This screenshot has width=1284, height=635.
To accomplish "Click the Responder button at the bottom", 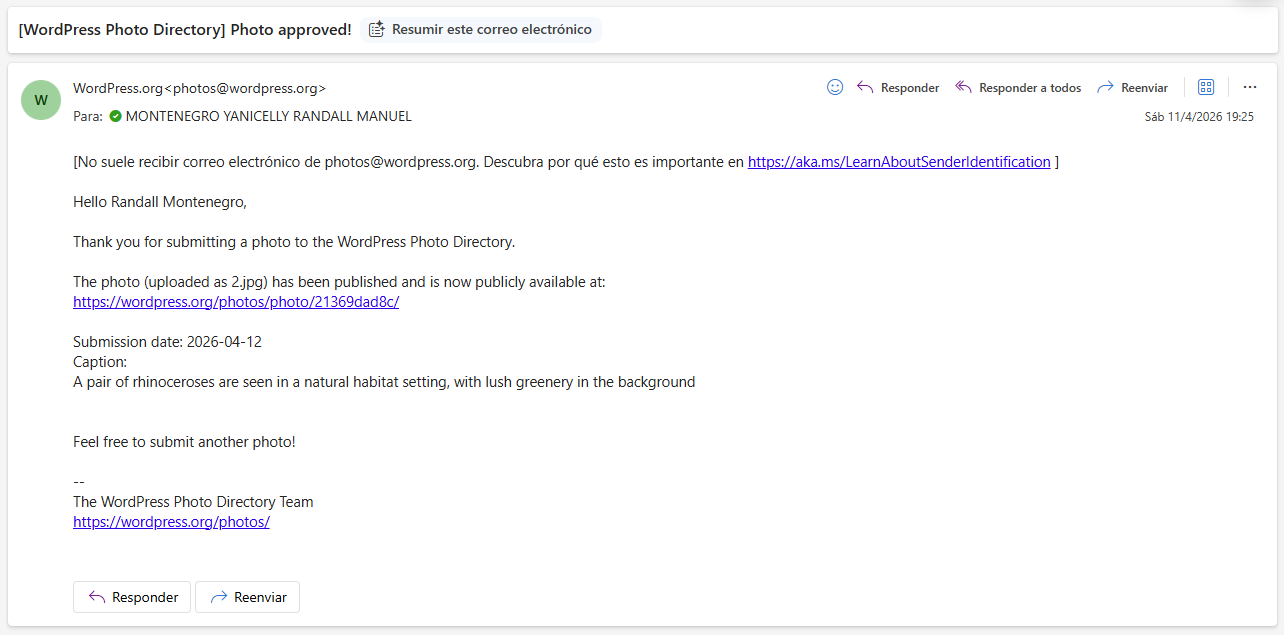I will pos(132,597).
